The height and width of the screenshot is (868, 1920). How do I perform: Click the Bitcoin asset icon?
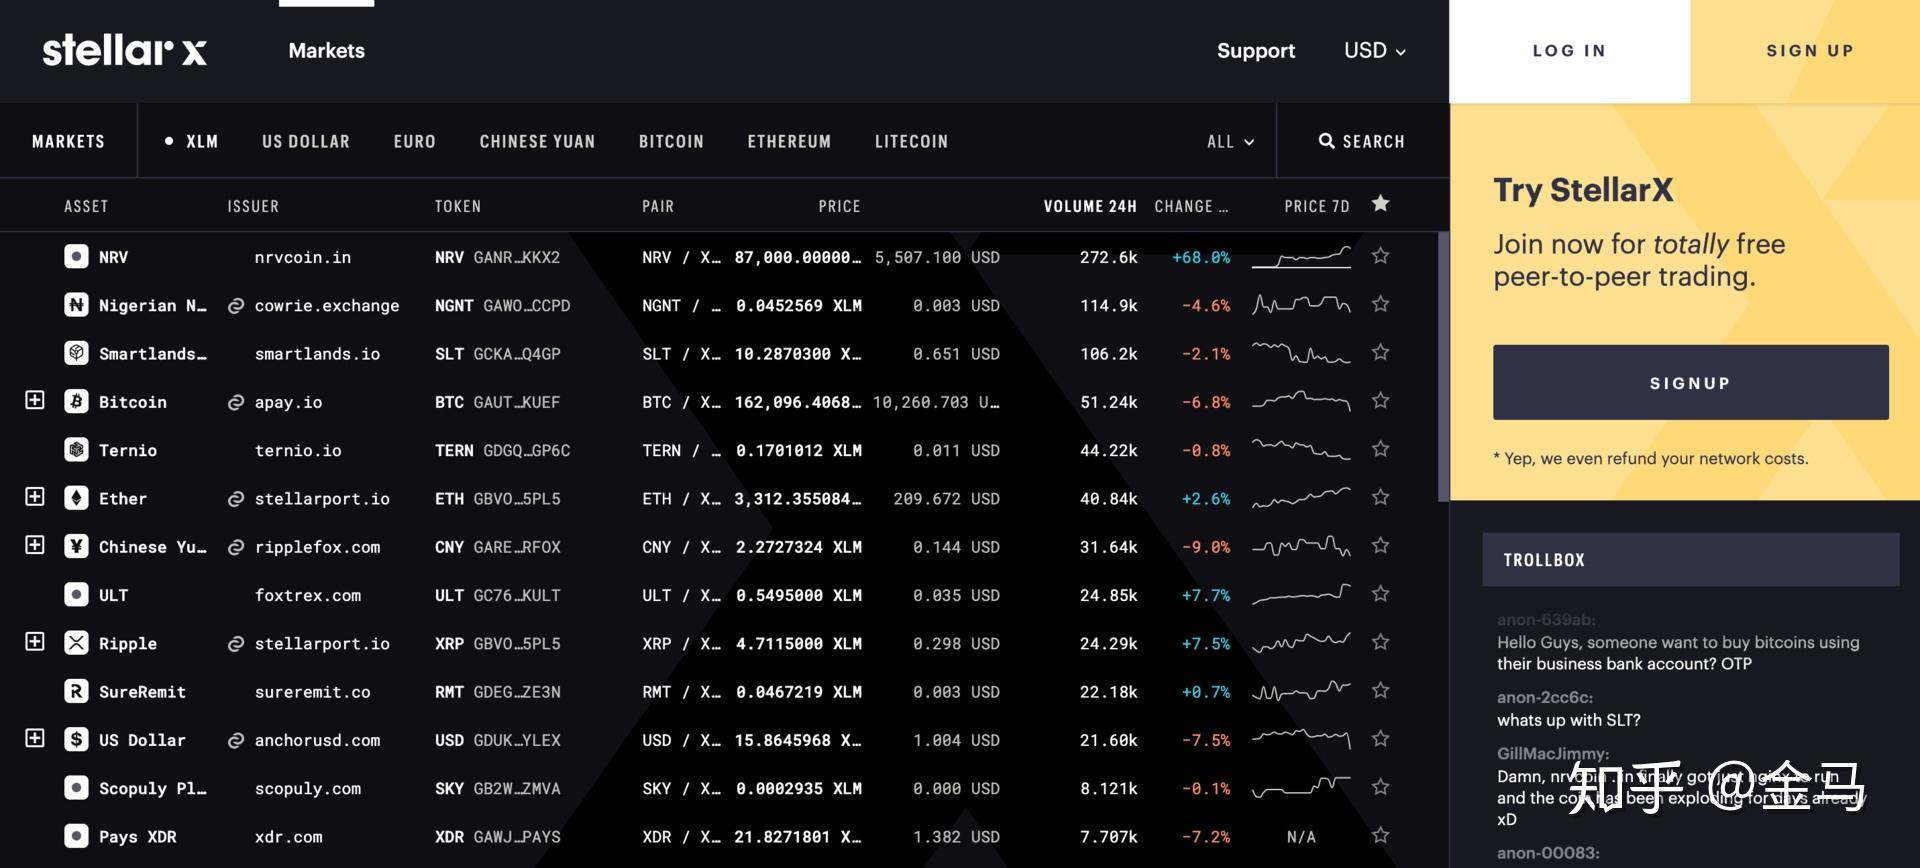tap(76, 402)
